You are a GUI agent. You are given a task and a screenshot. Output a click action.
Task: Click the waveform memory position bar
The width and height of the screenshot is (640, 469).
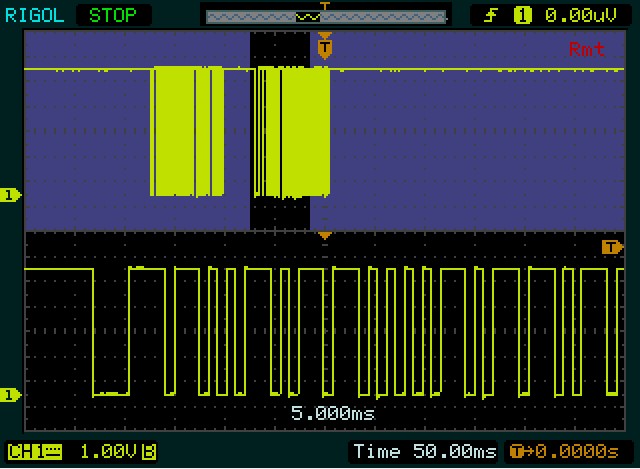(x=323, y=16)
